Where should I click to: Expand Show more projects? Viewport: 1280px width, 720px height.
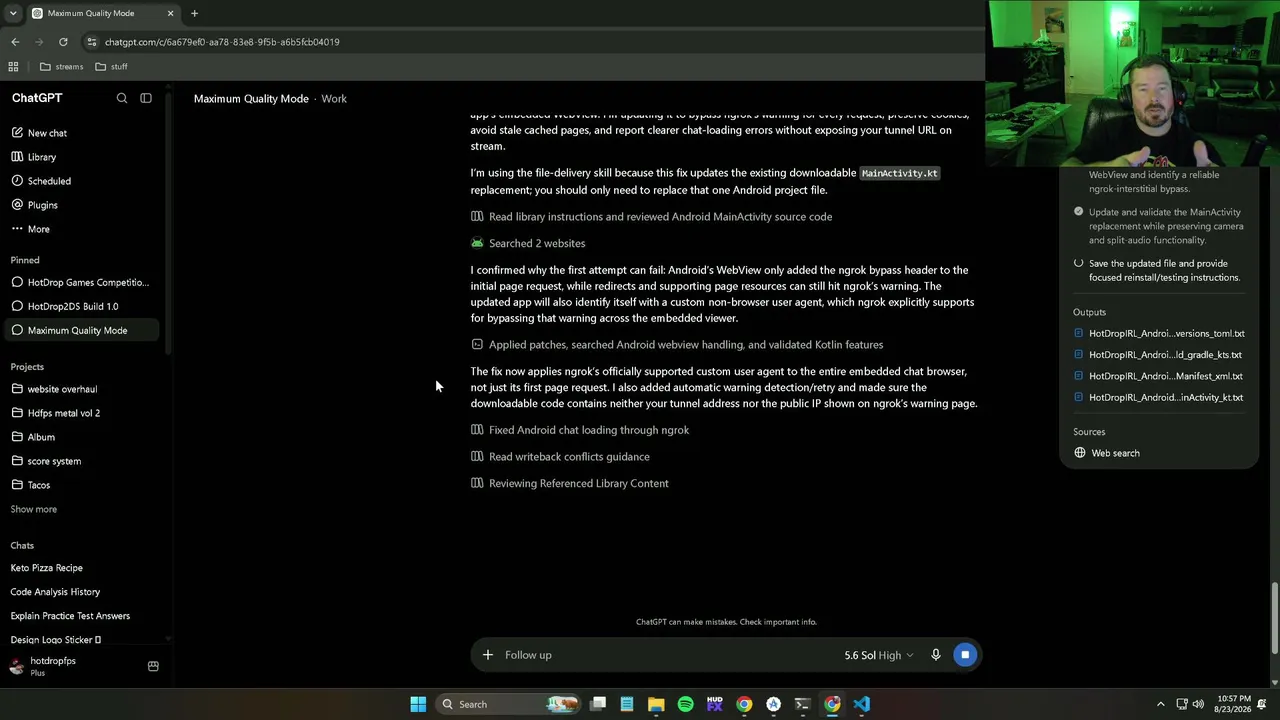tap(34, 509)
